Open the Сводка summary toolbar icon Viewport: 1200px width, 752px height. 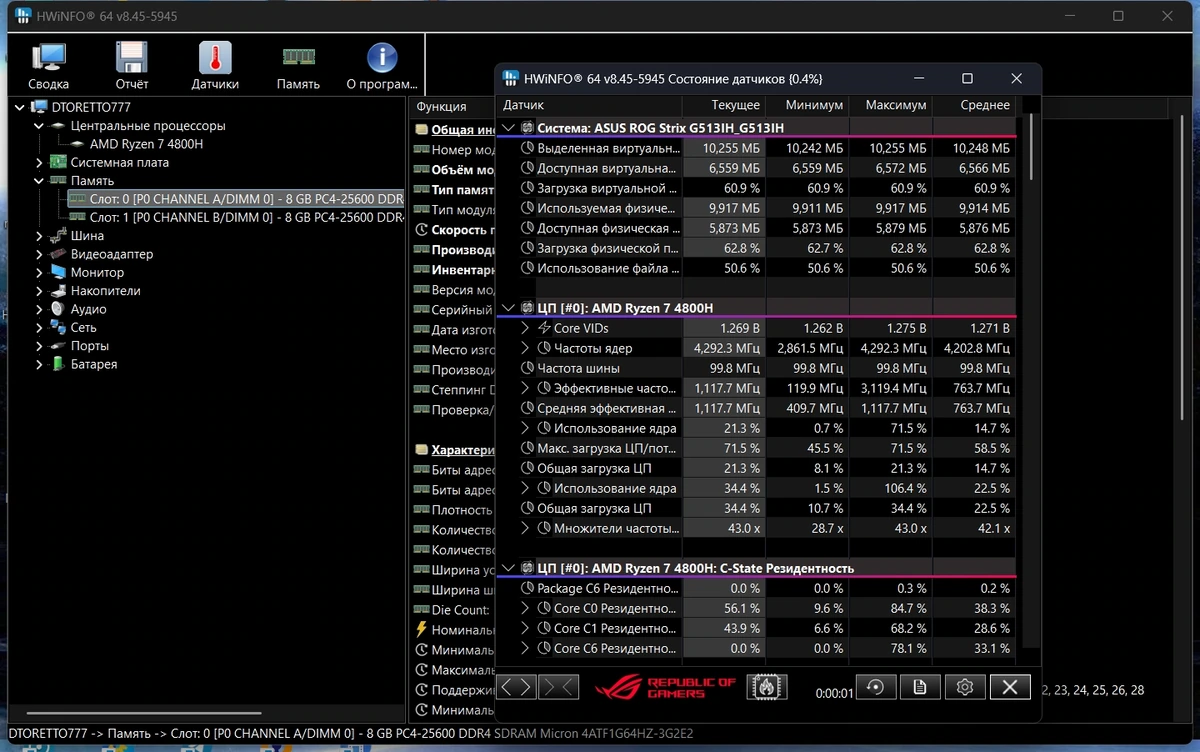(x=48, y=66)
